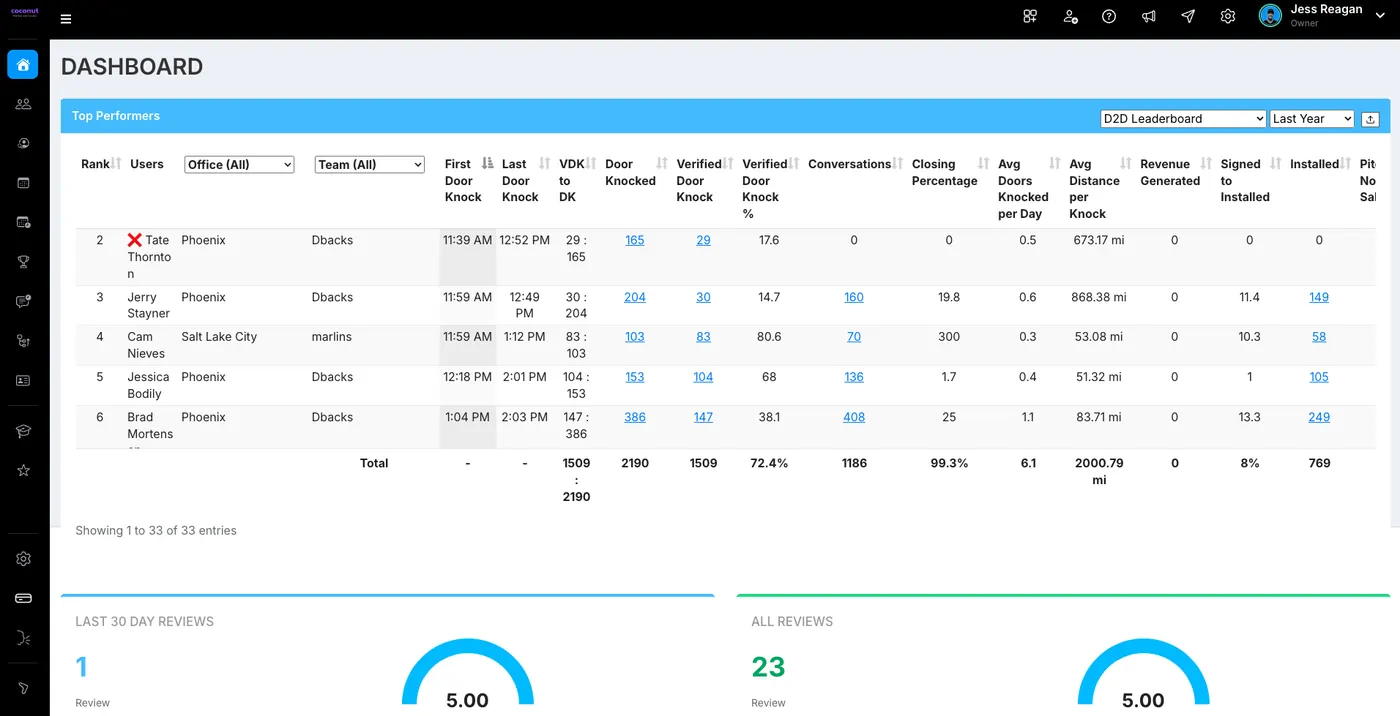Screen dimensions: 1400x716
Task: Open the add widgets grid icon
Action: click(1030, 16)
